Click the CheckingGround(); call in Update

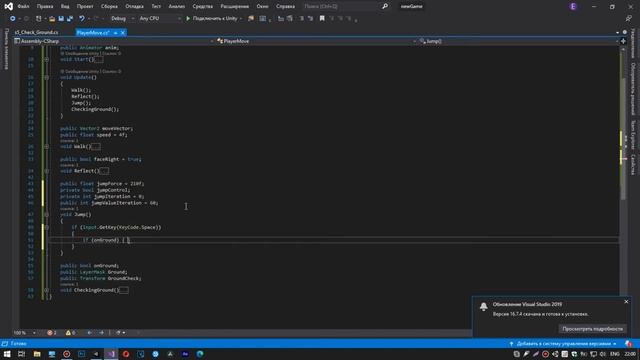click(x=95, y=109)
